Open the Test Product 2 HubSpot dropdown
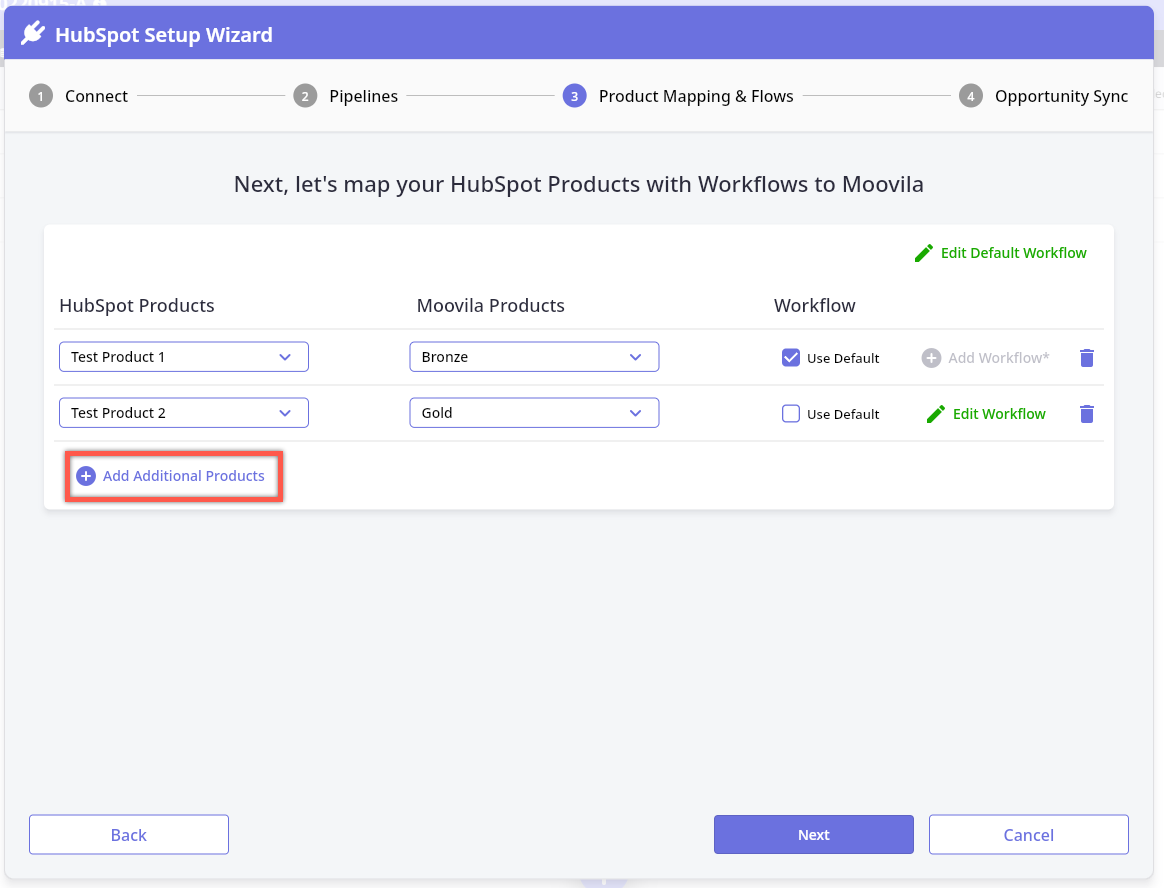 (184, 413)
